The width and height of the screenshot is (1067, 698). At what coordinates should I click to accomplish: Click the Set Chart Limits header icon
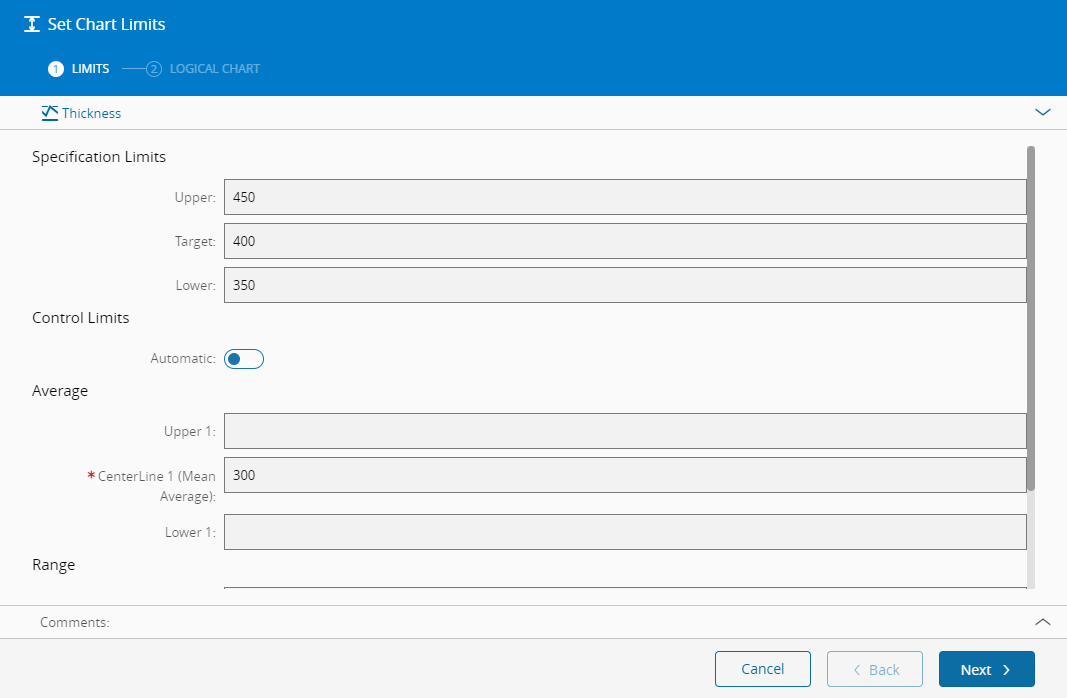[32, 24]
